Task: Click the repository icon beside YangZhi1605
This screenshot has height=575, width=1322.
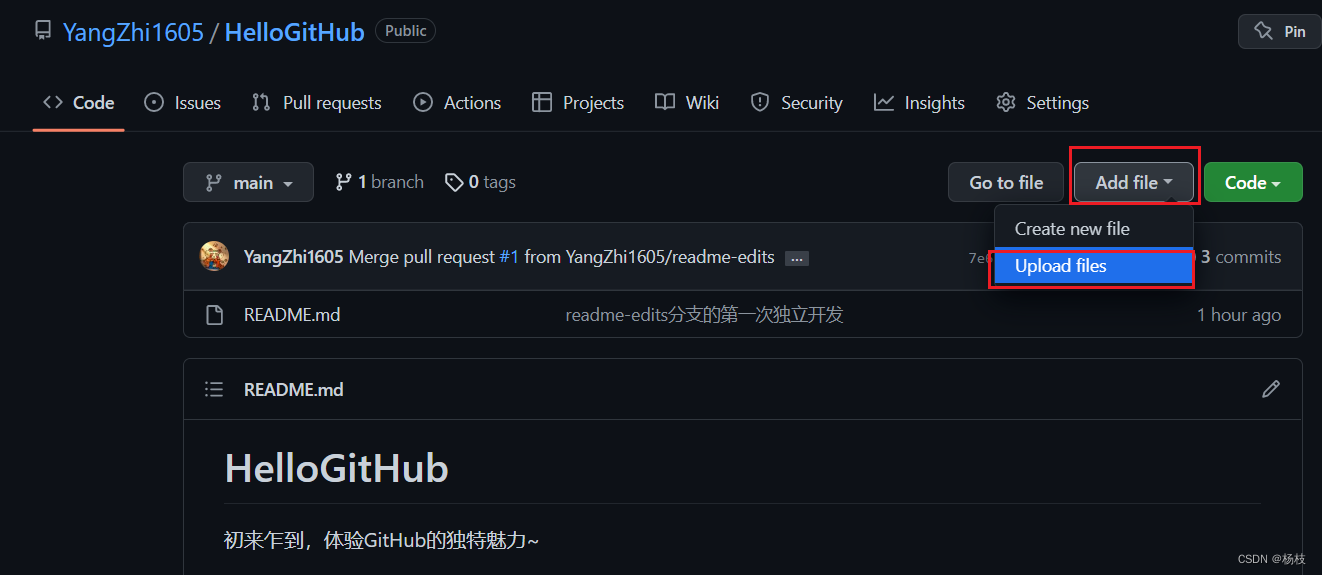Action: pos(43,31)
